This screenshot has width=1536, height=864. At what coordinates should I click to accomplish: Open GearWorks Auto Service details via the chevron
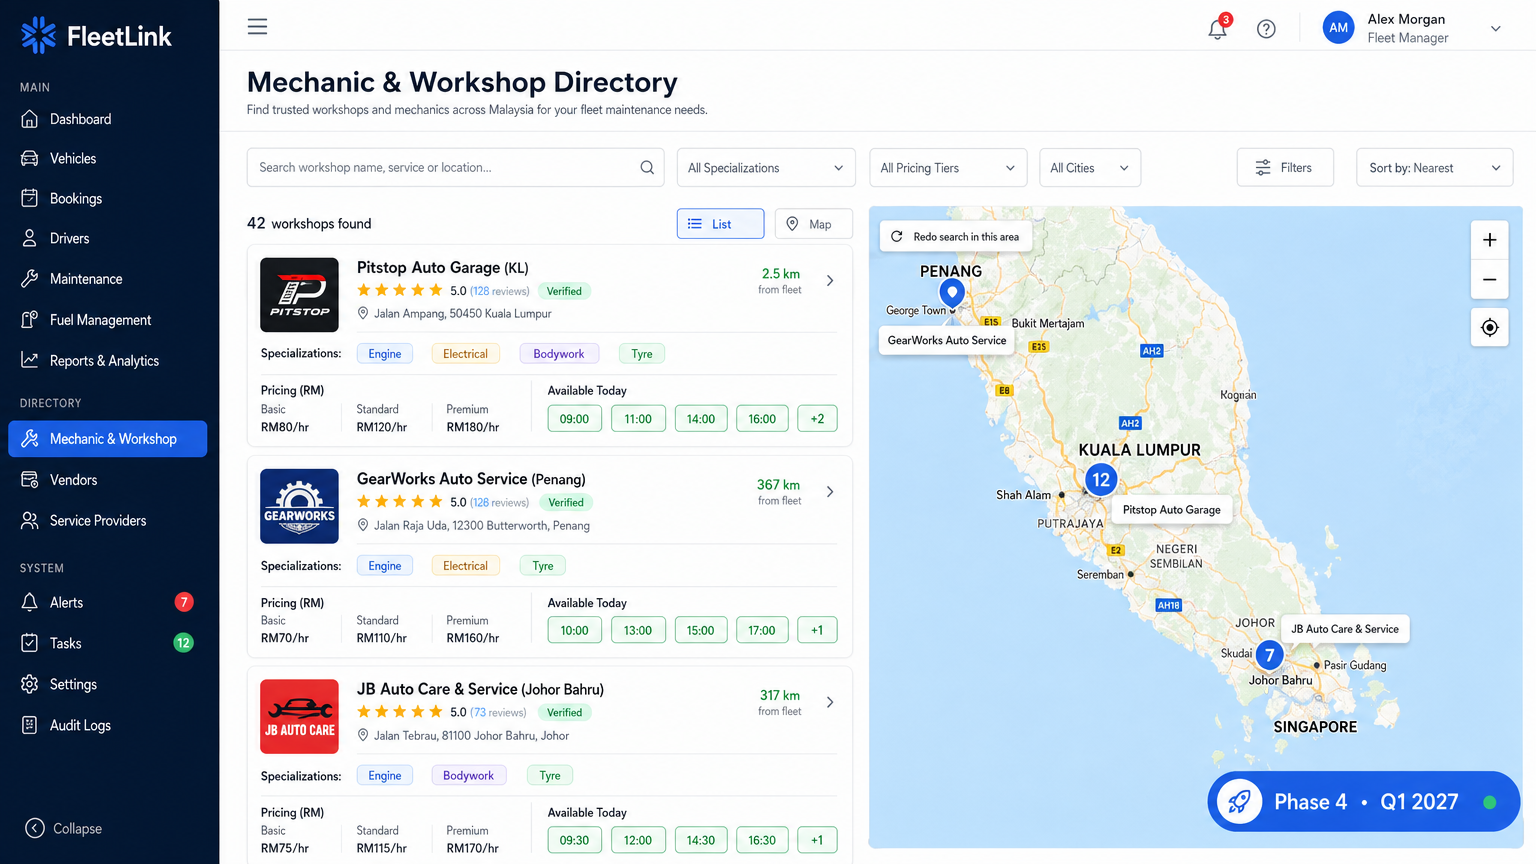tap(829, 491)
